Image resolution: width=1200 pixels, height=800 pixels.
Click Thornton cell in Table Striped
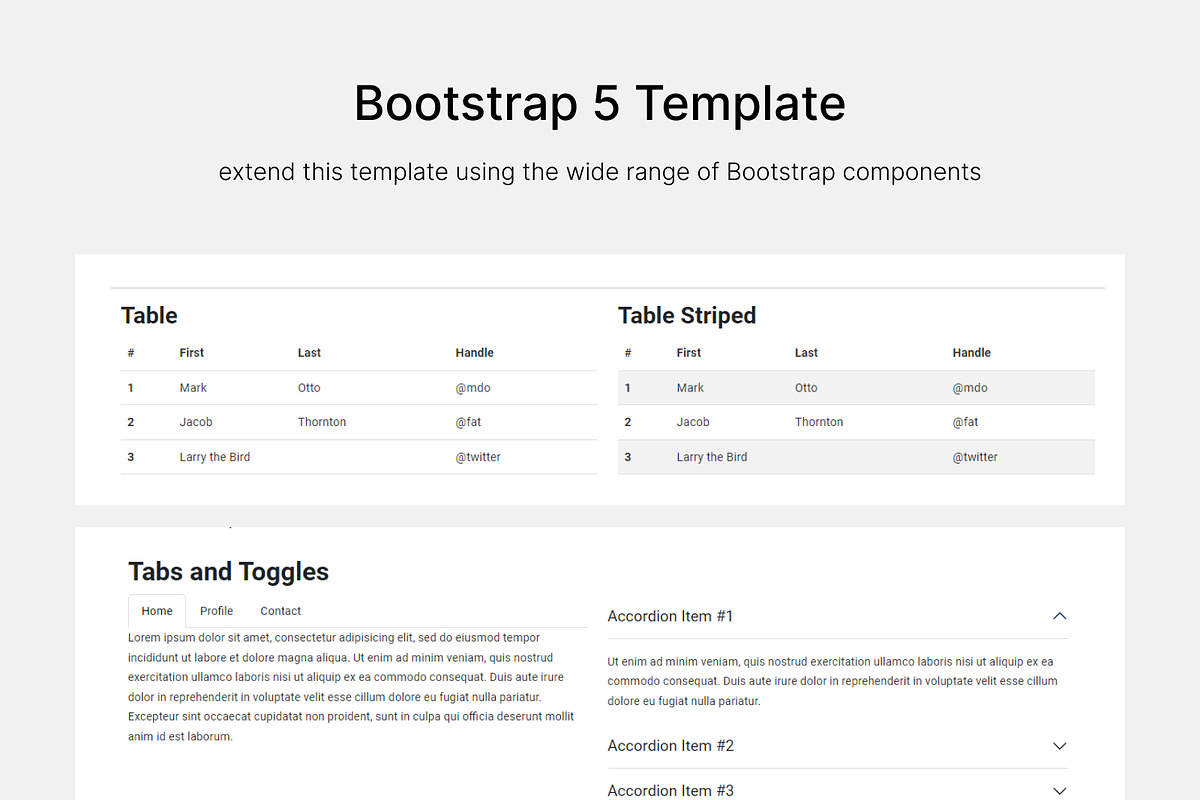click(819, 422)
